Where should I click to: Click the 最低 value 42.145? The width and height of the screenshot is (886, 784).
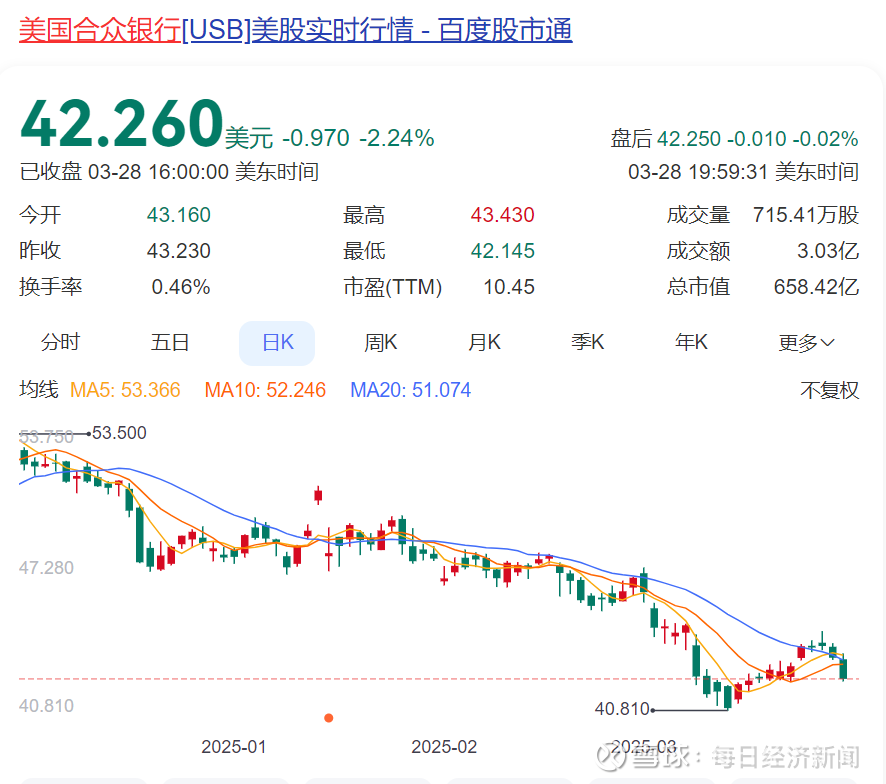(502, 251)
